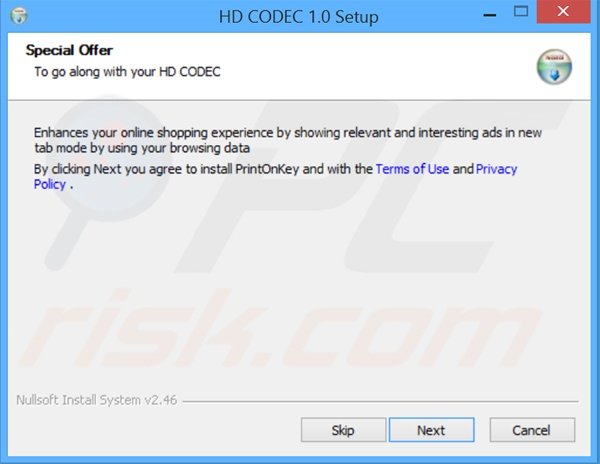Viewport: 600px width, 464px height.
Task: Click the separator line beside the Nullsoft label
Action: 380,402
